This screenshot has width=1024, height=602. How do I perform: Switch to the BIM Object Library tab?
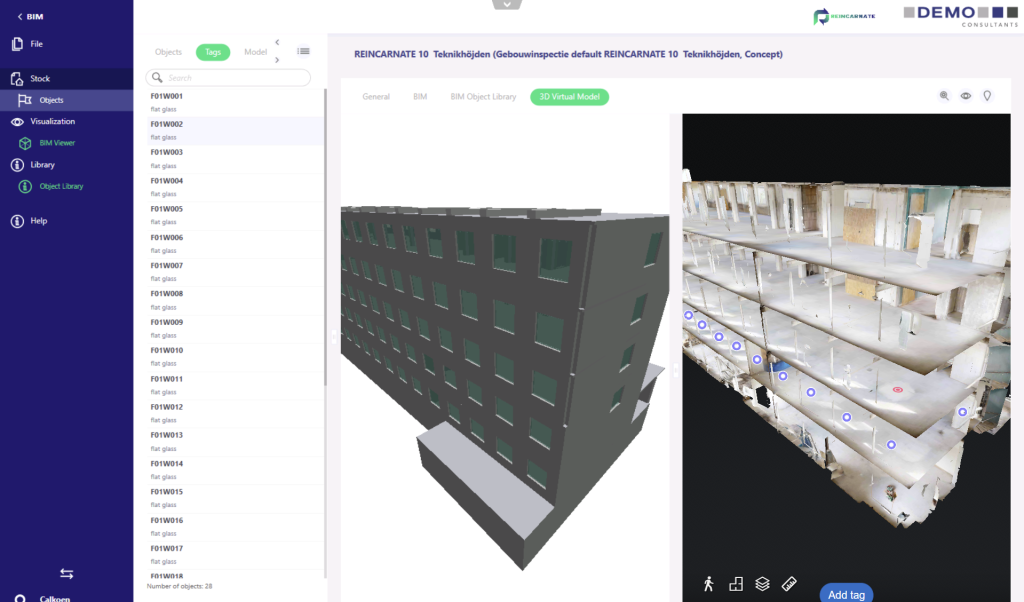[483, 97]
